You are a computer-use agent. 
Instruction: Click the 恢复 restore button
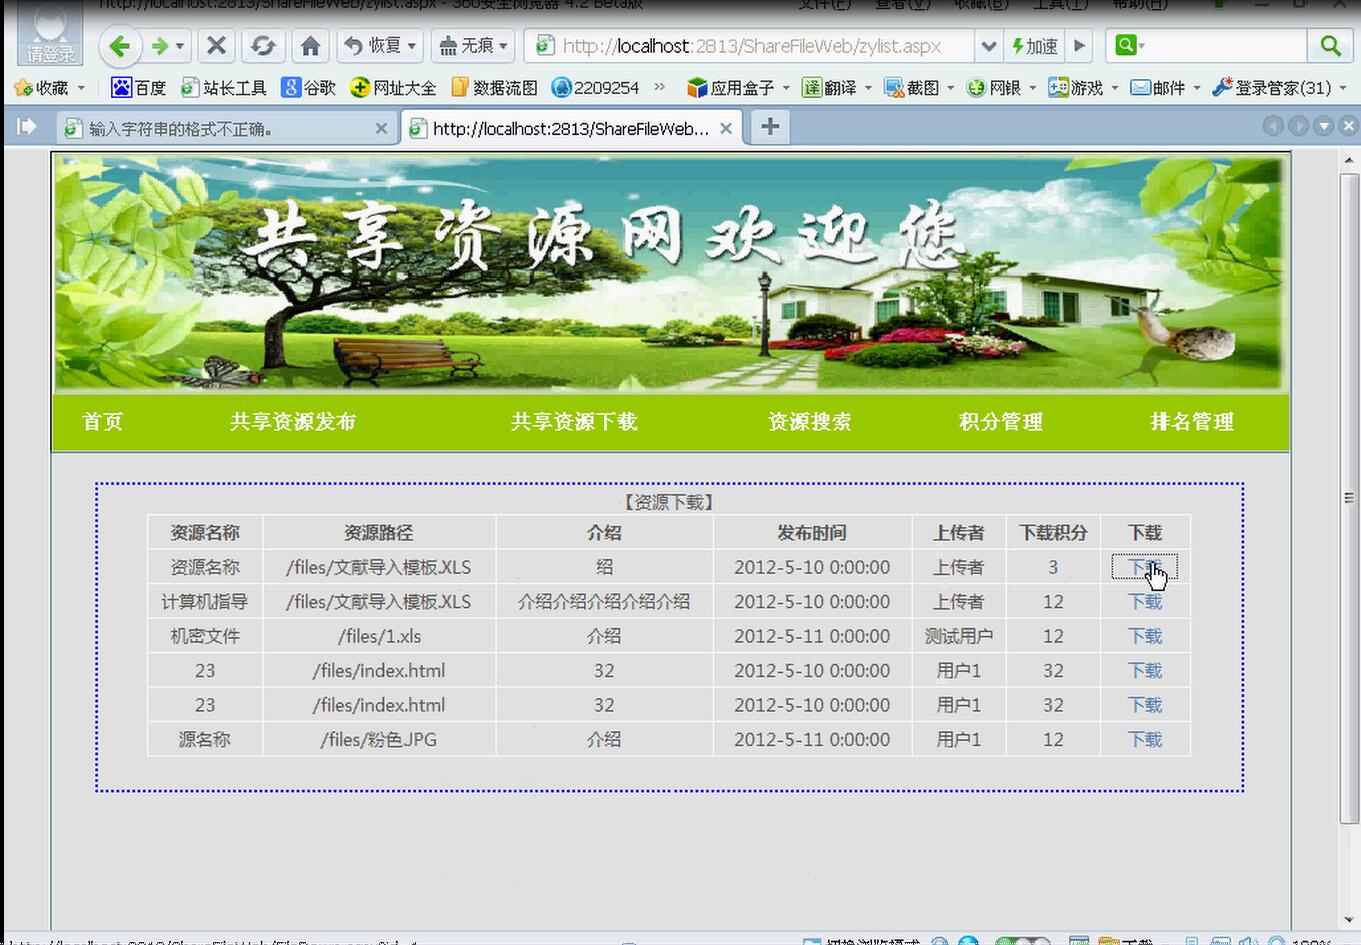click(x=373, y=46)
